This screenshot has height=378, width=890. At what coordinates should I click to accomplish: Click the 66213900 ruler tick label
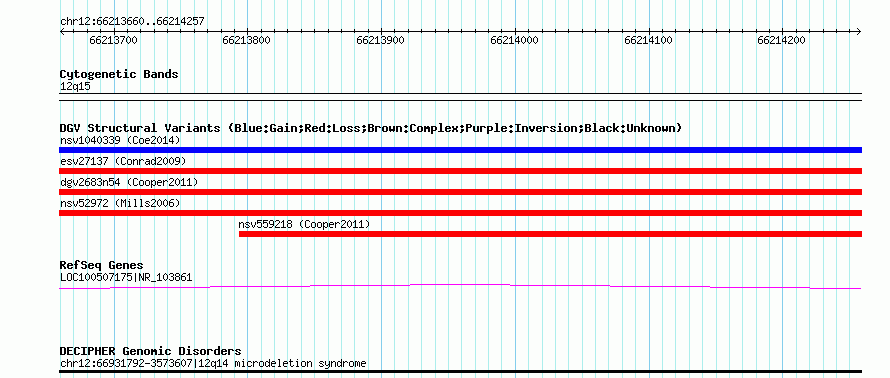(x=380, y=40)
